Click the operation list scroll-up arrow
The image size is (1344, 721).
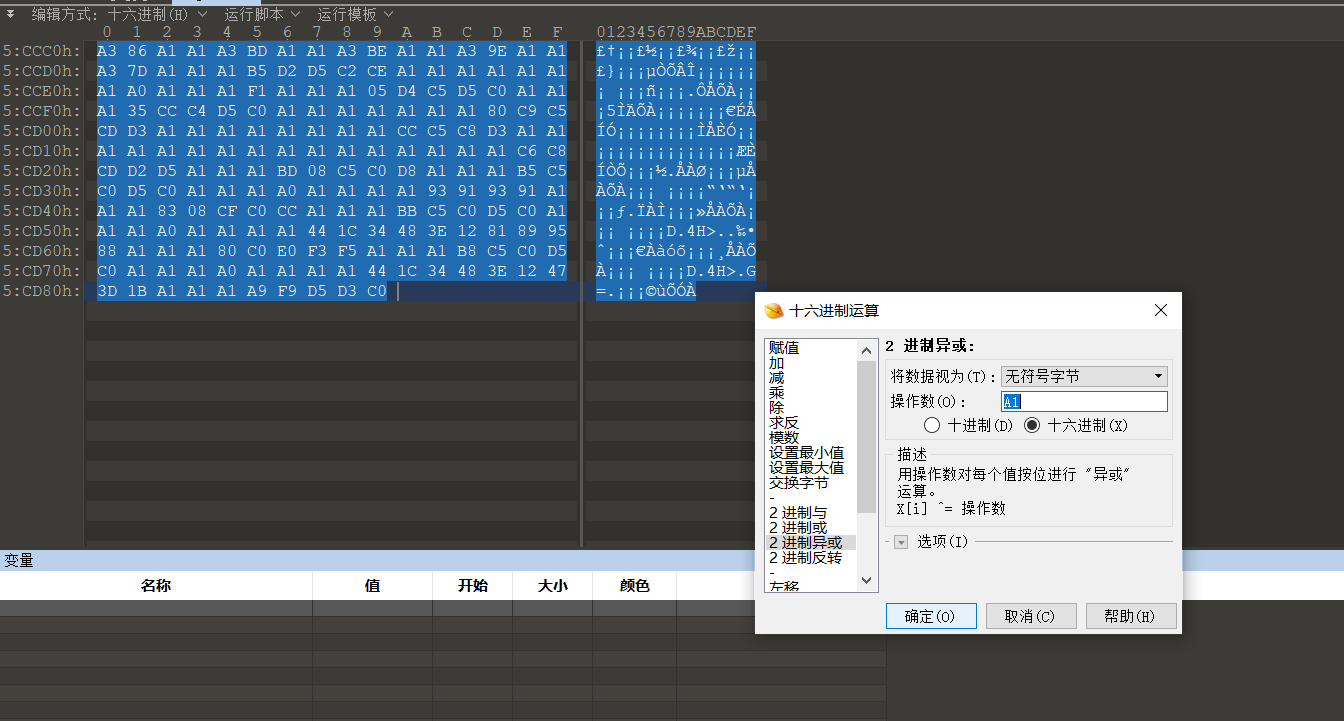click(867, 347)
